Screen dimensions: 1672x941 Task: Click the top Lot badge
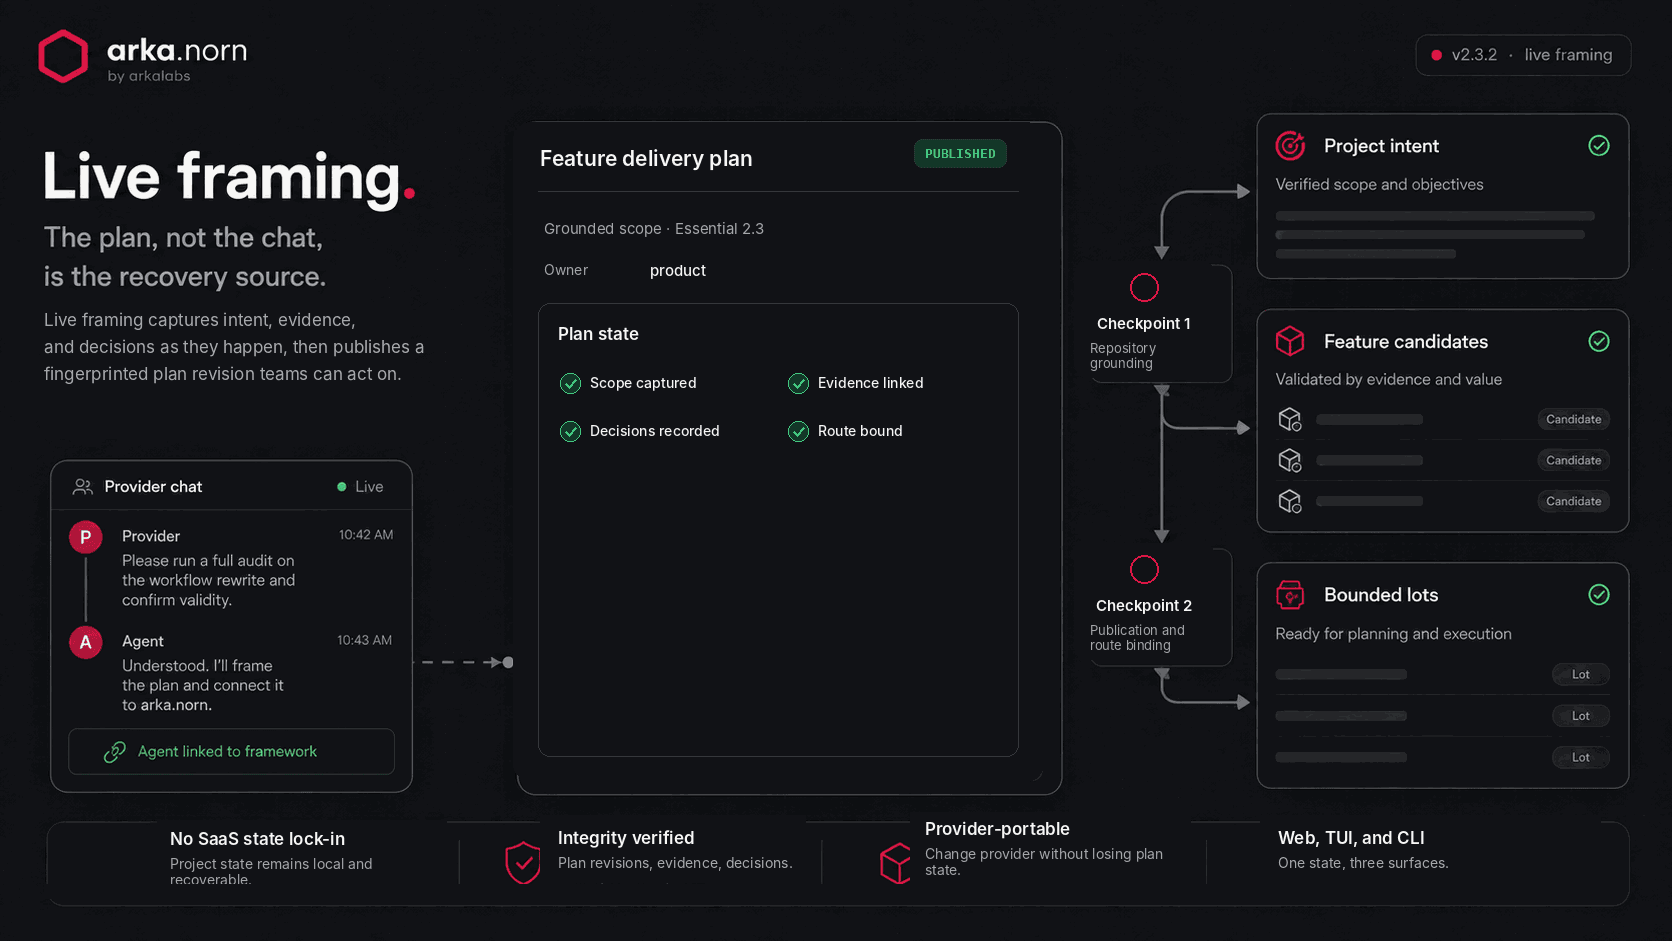tap(1580, 674)
